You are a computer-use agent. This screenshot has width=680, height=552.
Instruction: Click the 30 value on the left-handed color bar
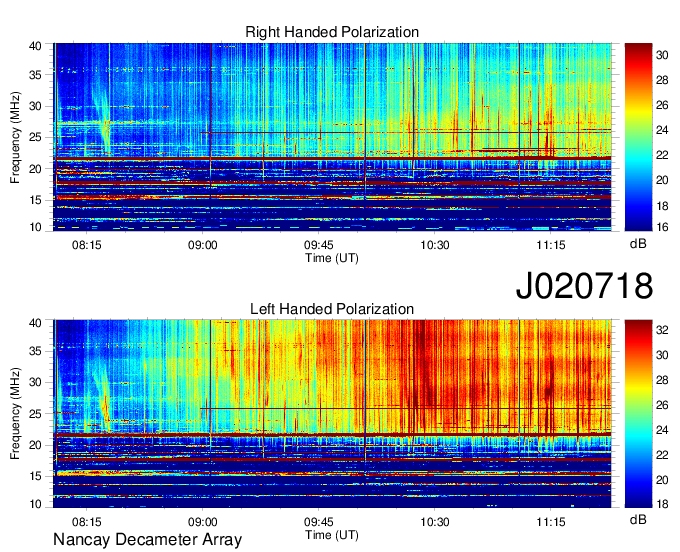662,355
